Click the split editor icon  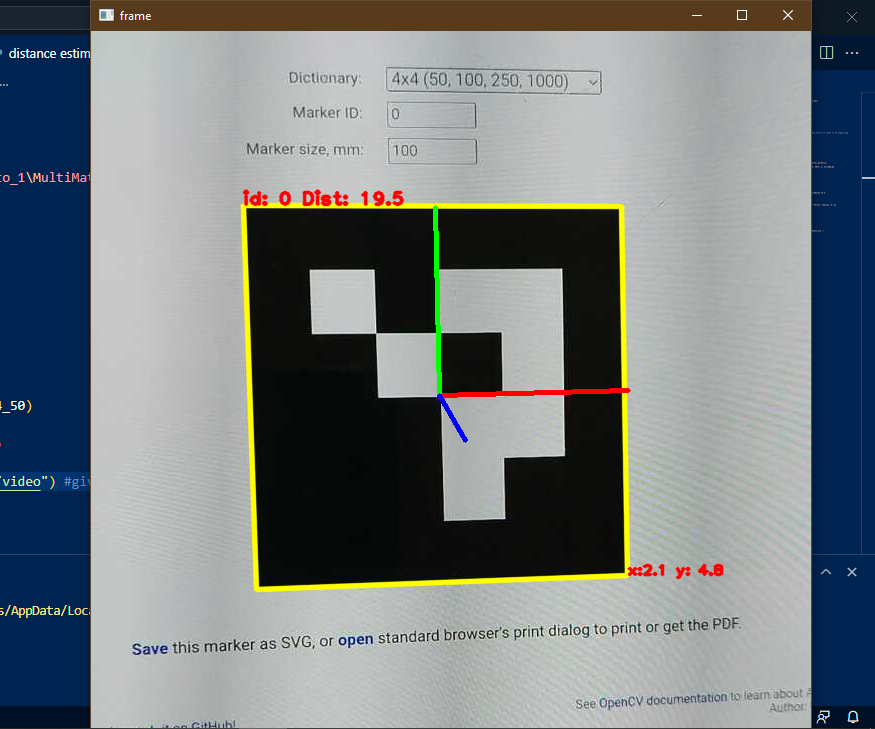tap(826, 53)
